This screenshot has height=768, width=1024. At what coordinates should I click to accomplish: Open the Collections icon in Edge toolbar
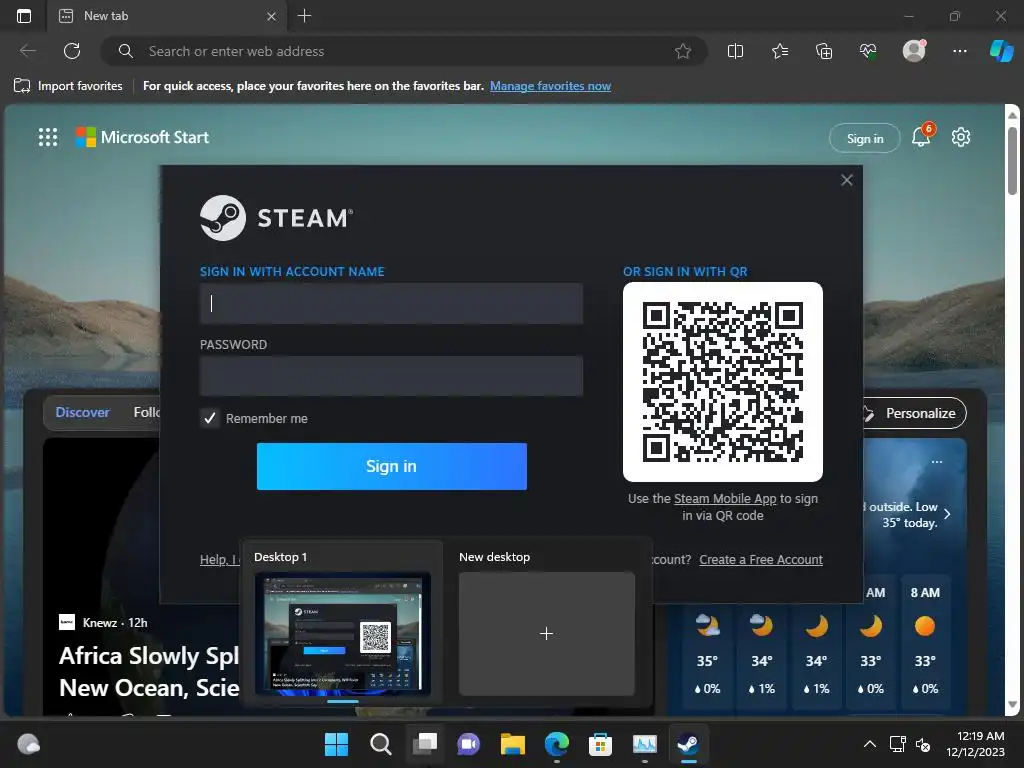(x=824, y=51)
